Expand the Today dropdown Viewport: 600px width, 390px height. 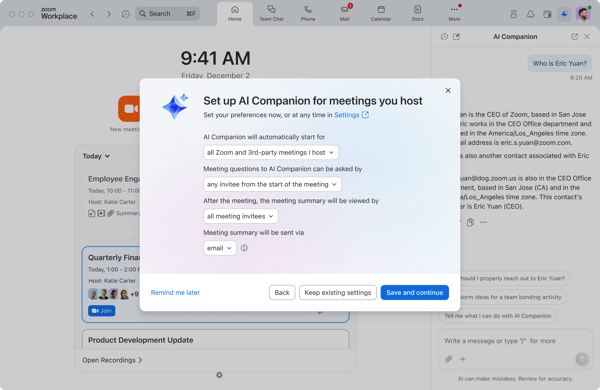pos(96,156)
